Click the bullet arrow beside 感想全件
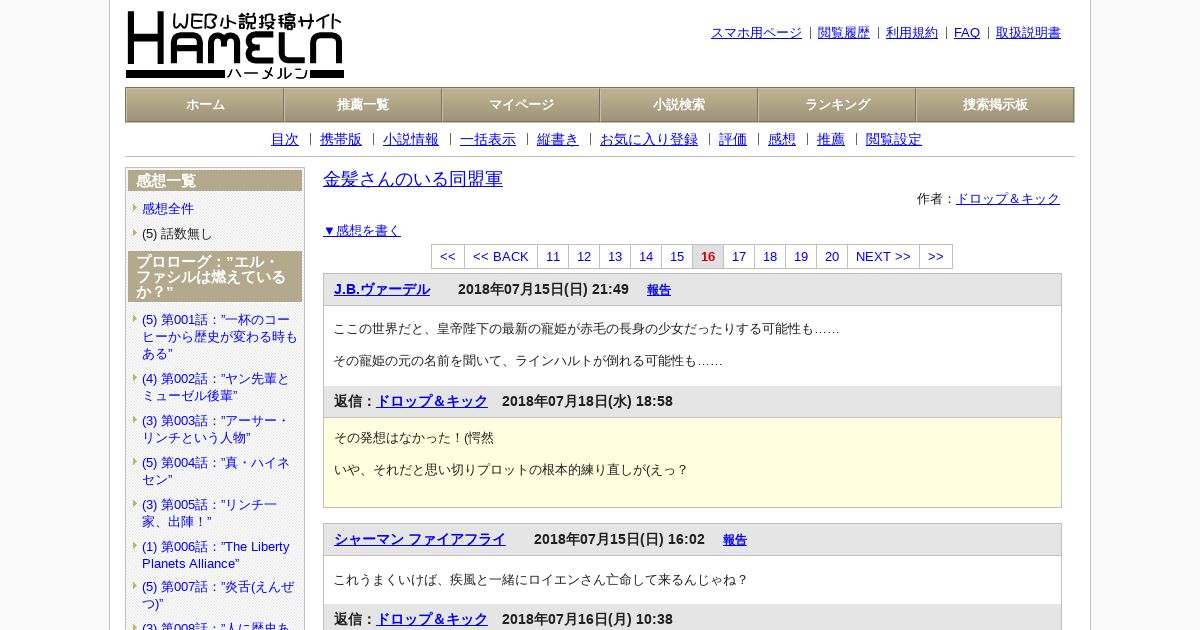This screenshot has height=630, width=1200. [x=135, y=208]
